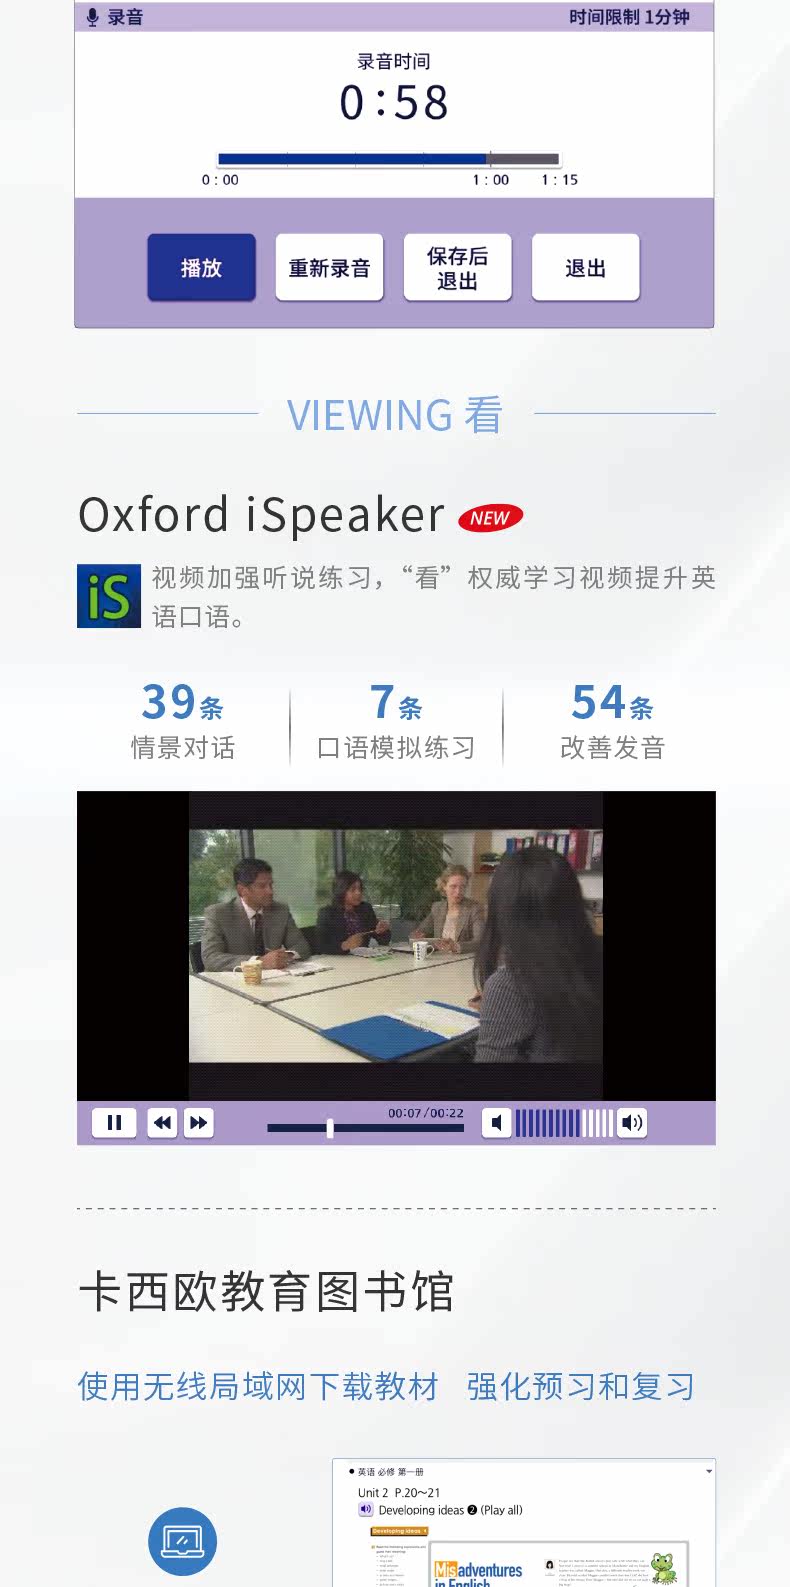Click the 7条 口语模拟练习 statistic
Viewport: 790px width, 1587px height.
[396, 721]
